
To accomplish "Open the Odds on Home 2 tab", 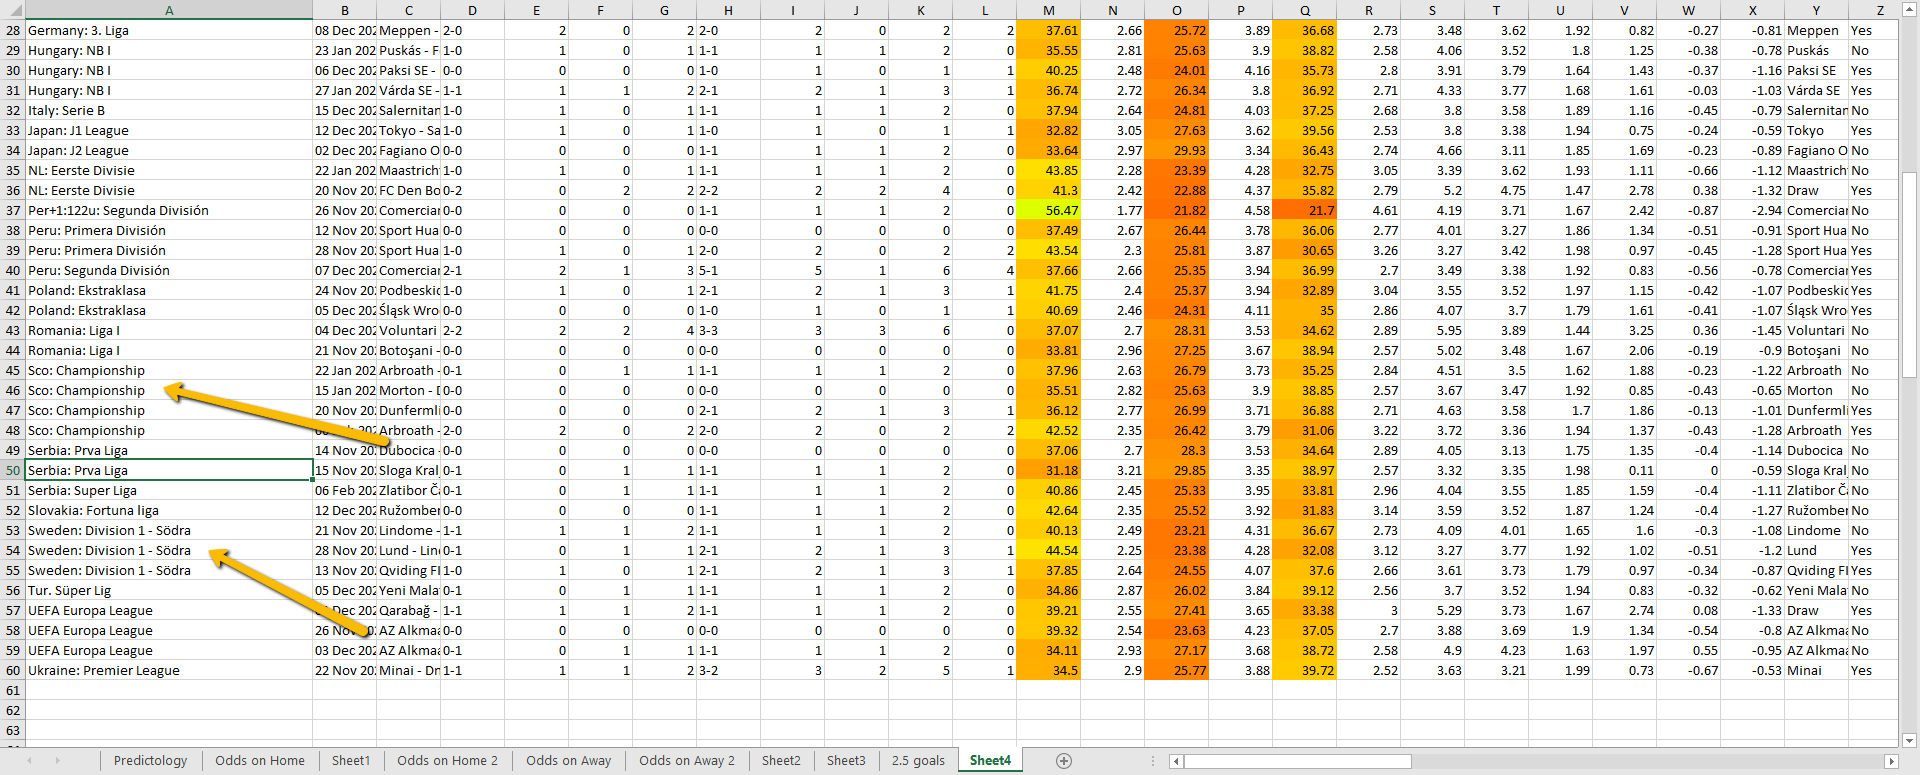I will pos(447,761).
